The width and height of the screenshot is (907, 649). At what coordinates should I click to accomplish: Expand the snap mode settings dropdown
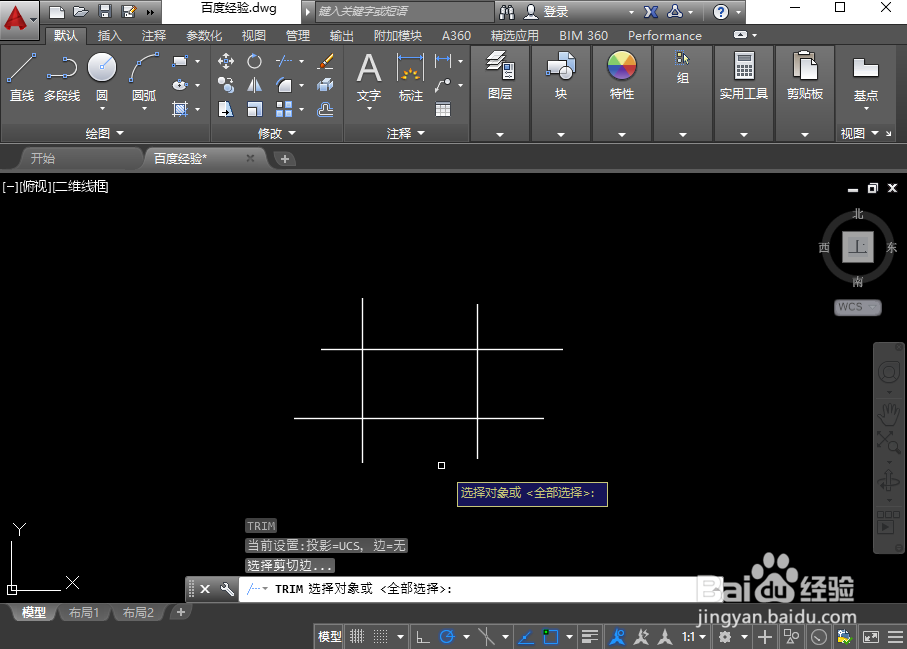point(400,637)
